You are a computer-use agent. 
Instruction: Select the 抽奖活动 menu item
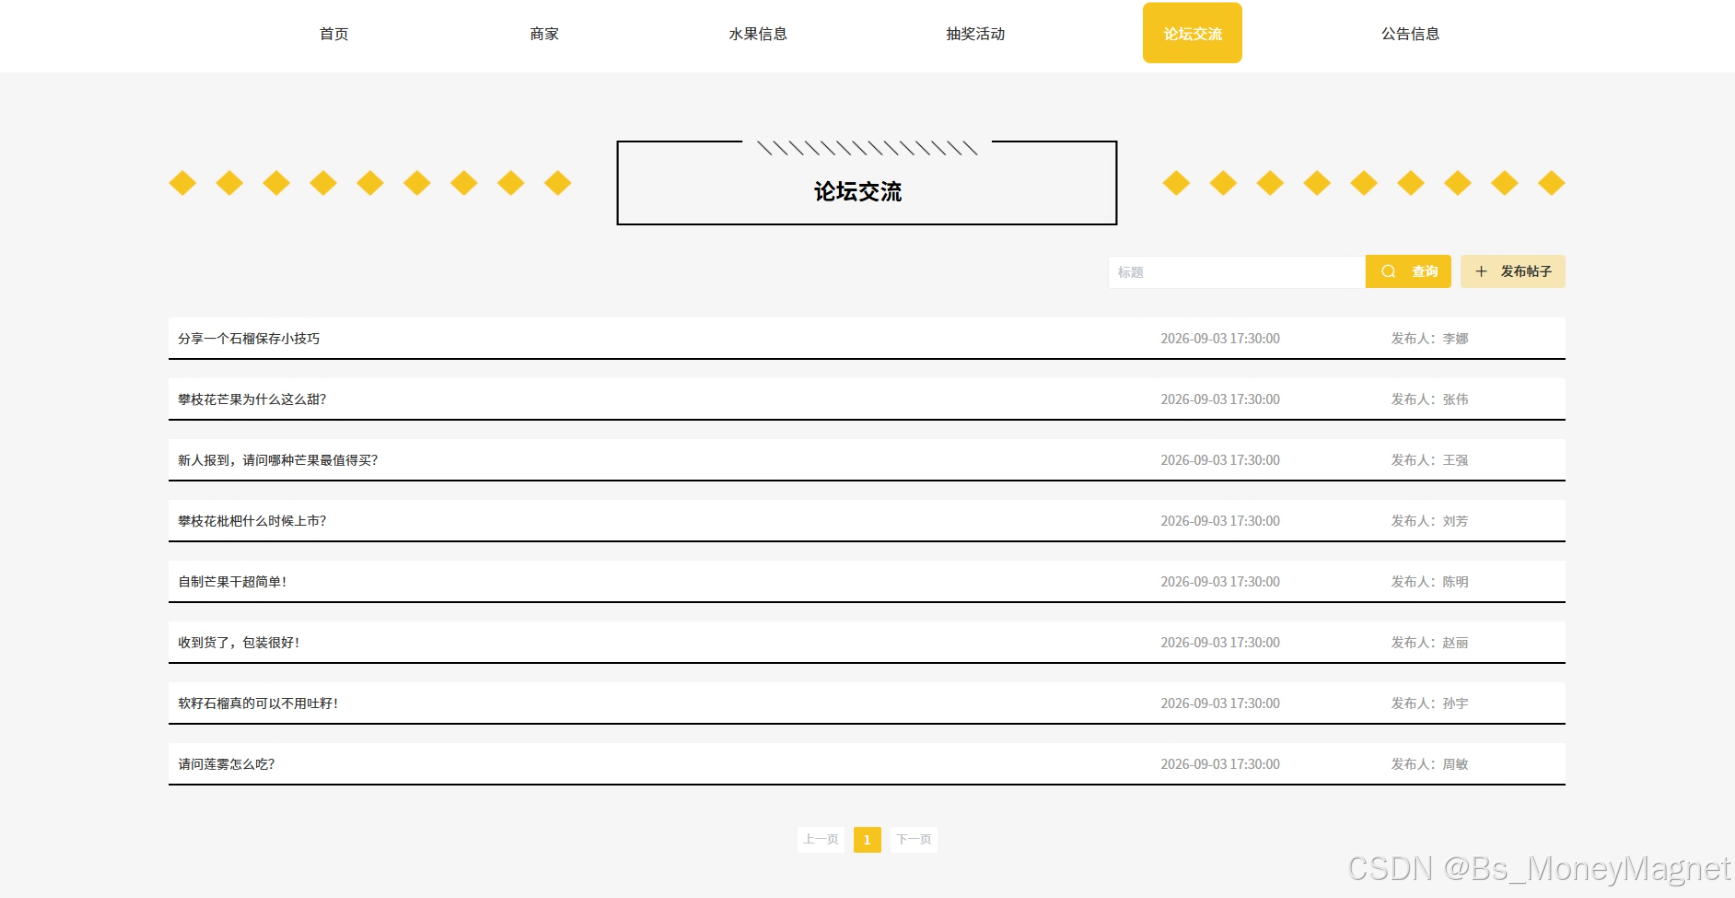pyautogui.click(x=976, y=34)
